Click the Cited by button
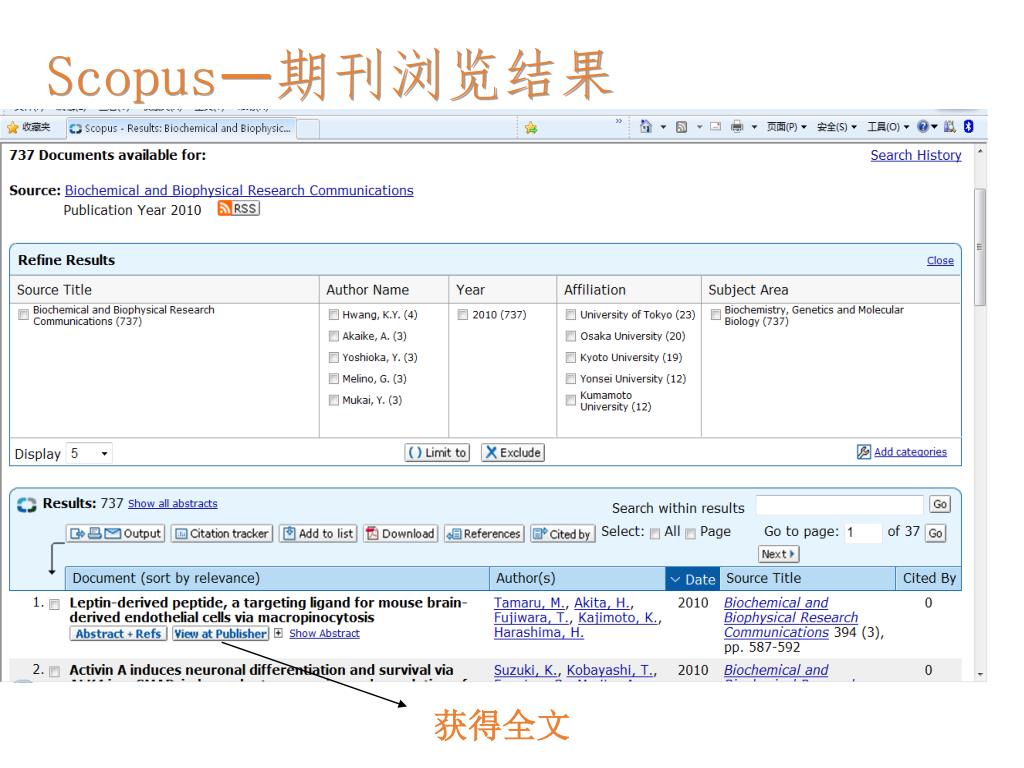The width and height of the screenshot is (1024, 768). pyautogui.click(x=562, y=534)
